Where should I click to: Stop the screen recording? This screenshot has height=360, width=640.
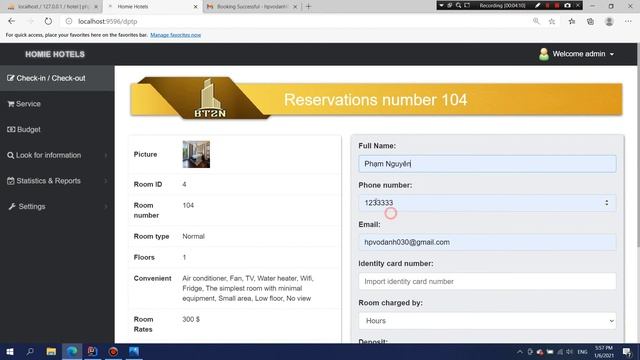557,5
